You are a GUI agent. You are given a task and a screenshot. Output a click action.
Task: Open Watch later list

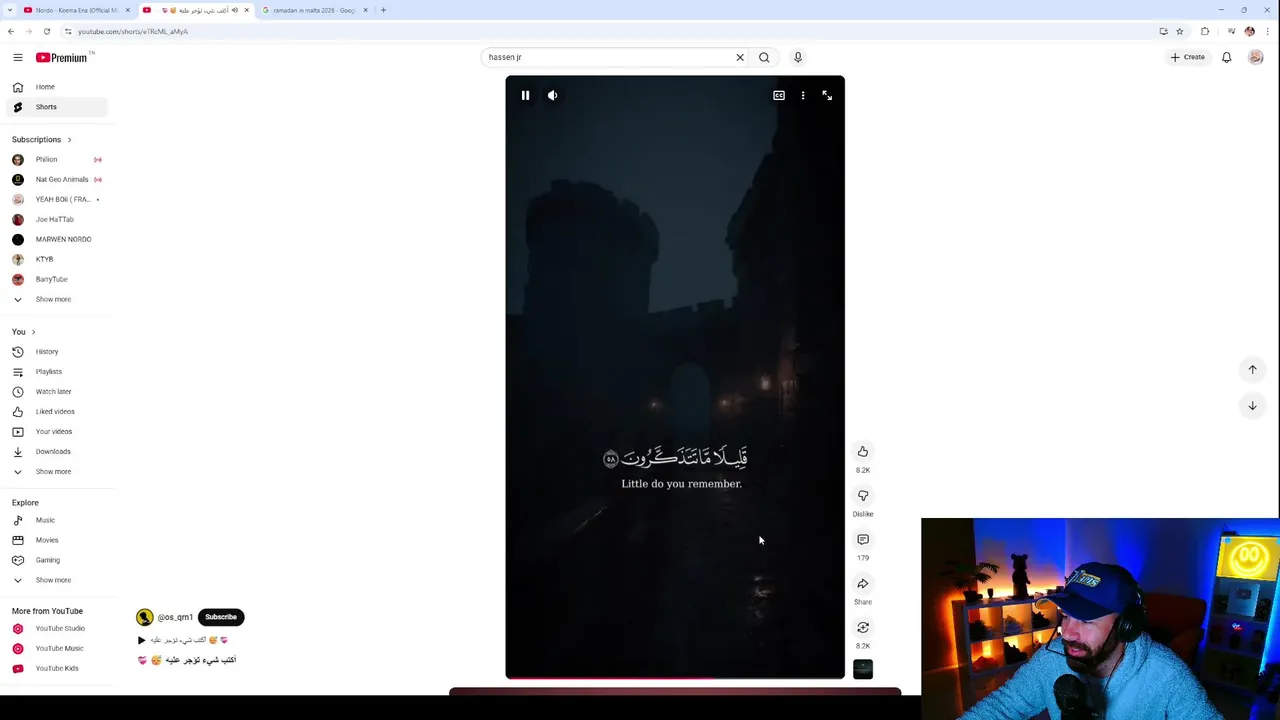click(55, 392)
